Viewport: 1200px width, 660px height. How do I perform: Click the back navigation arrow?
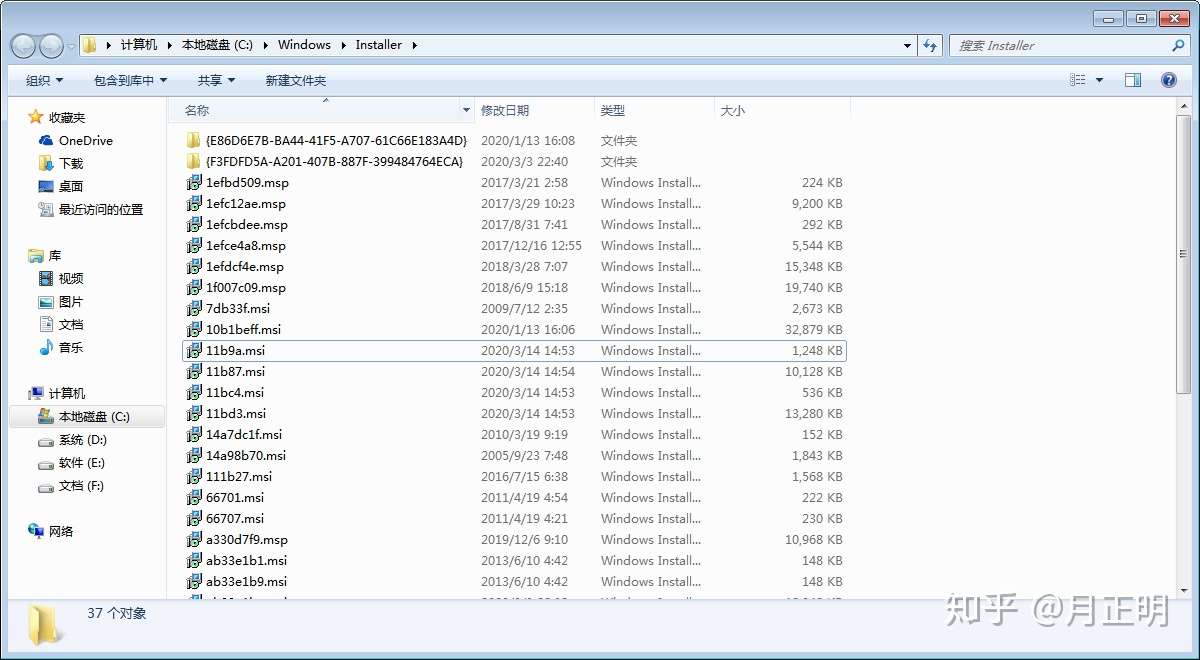point(22,45)
